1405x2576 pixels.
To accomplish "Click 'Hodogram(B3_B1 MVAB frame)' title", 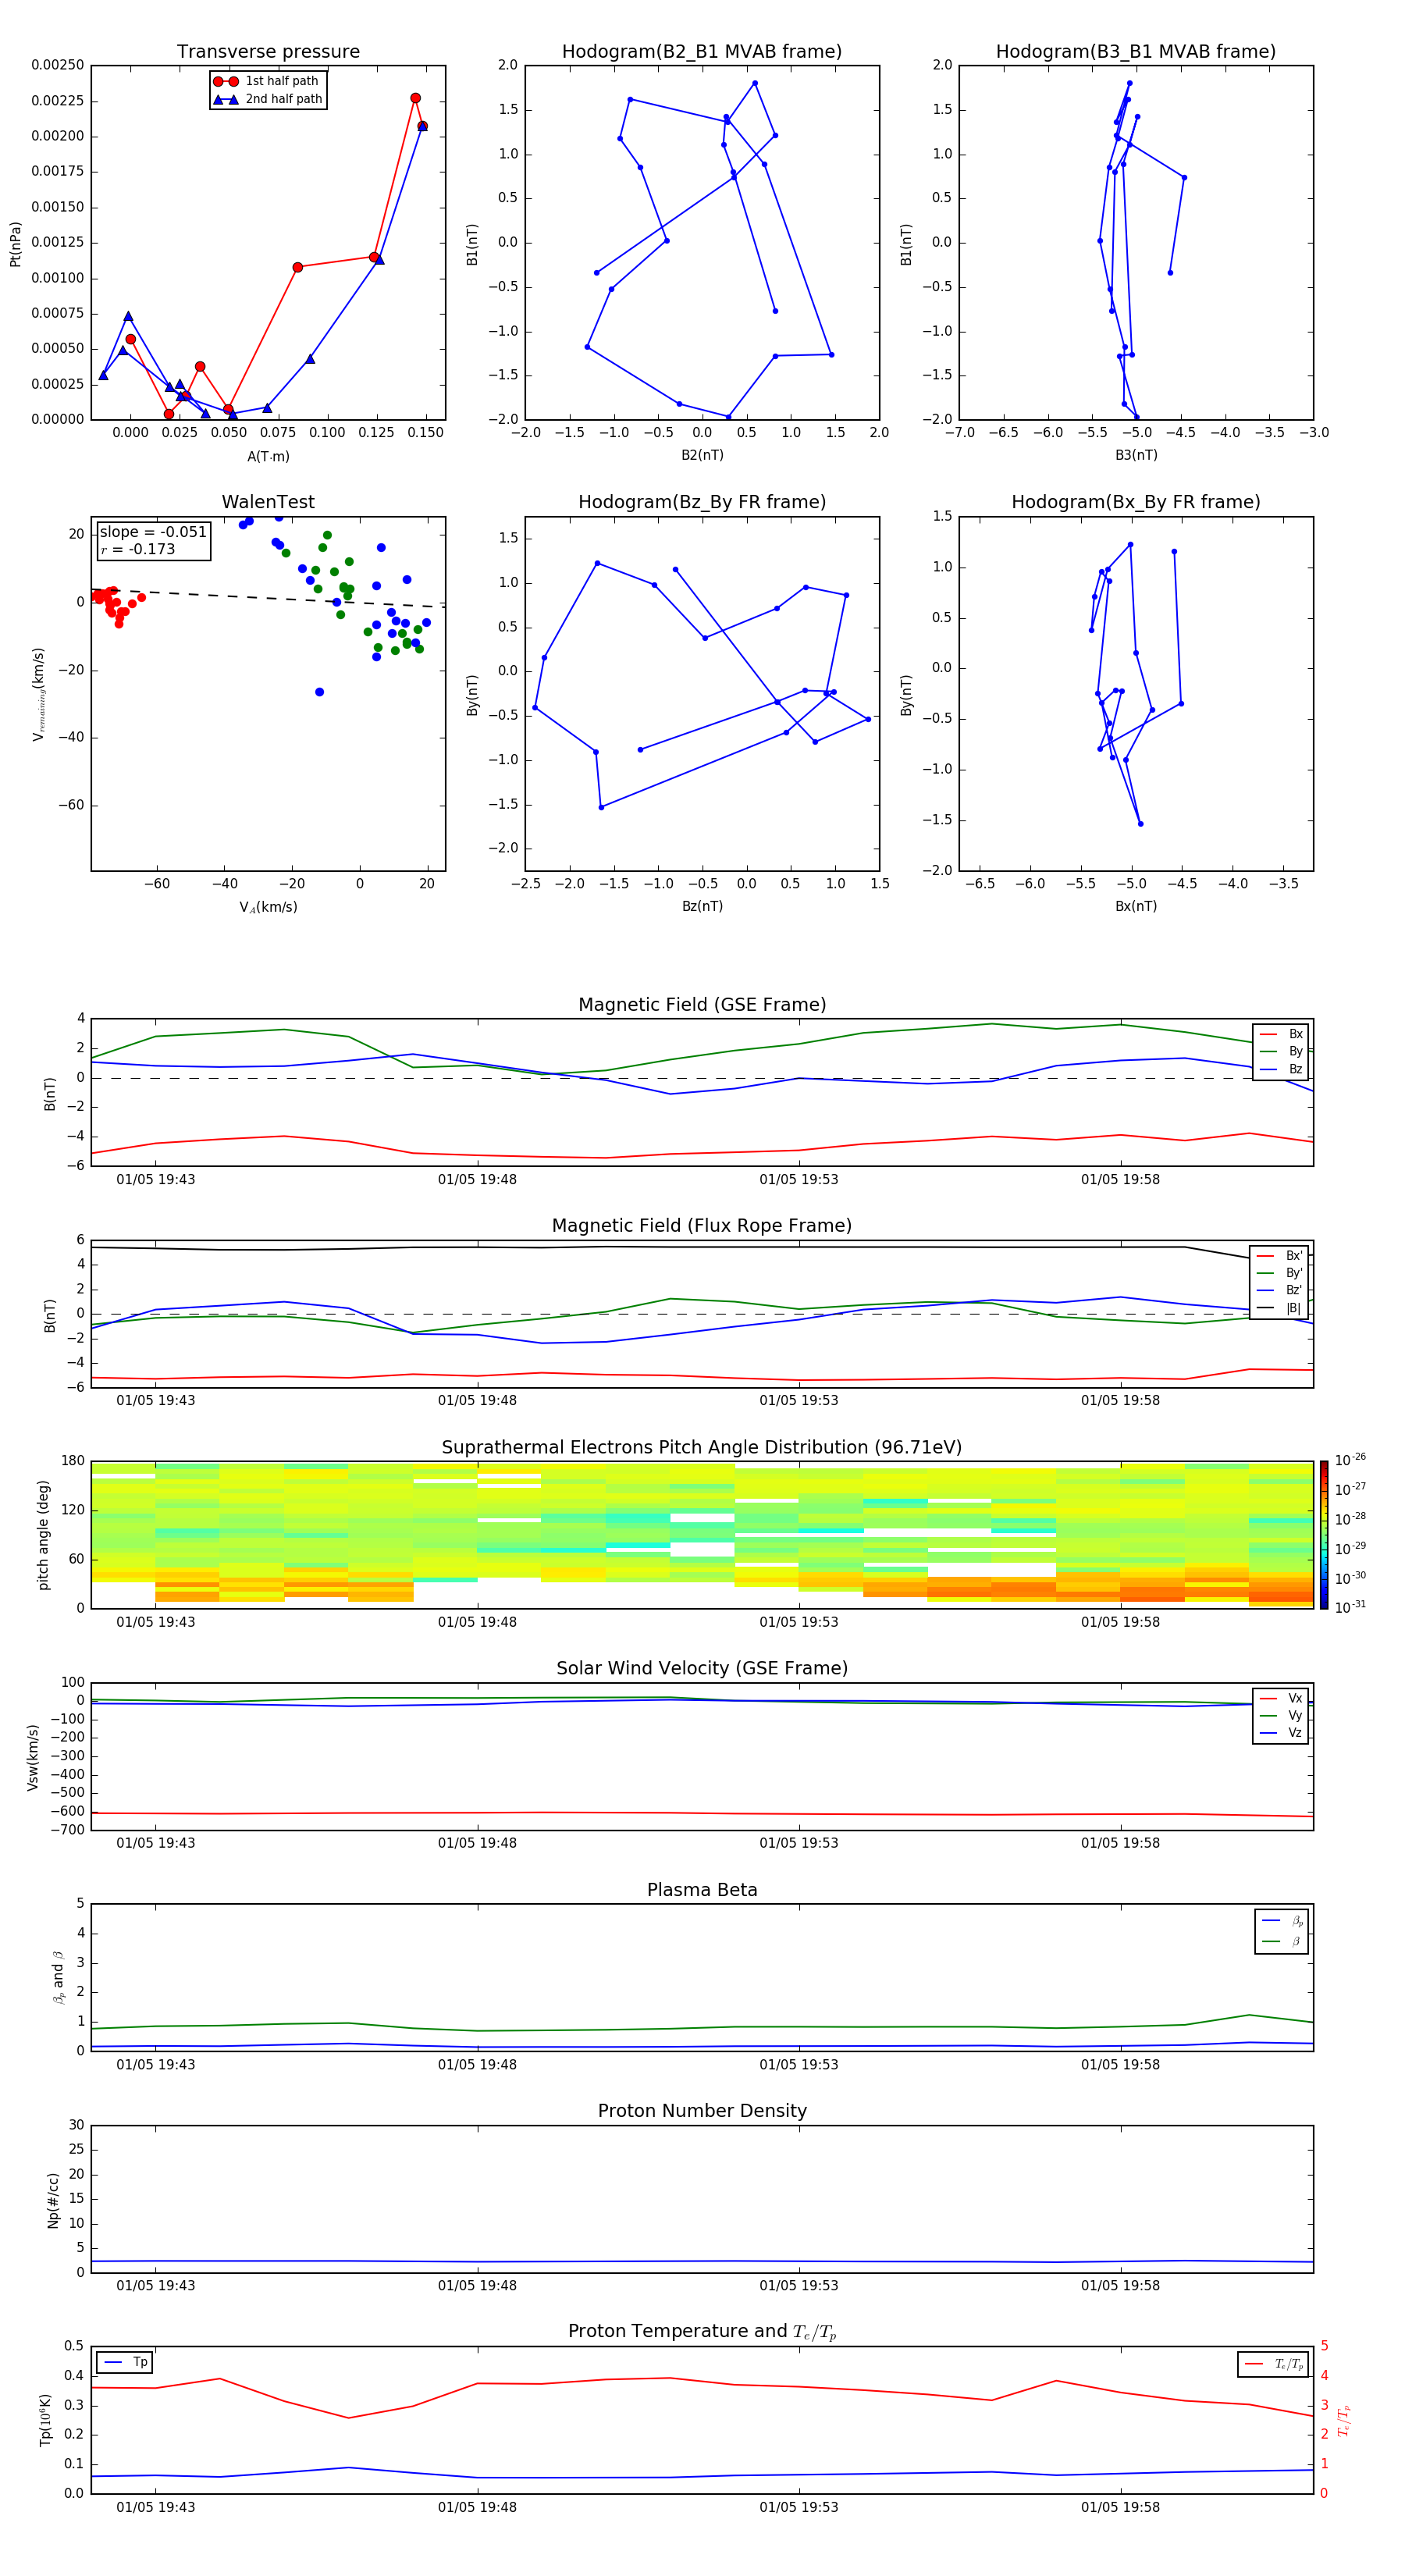I will click(1136, 52).
